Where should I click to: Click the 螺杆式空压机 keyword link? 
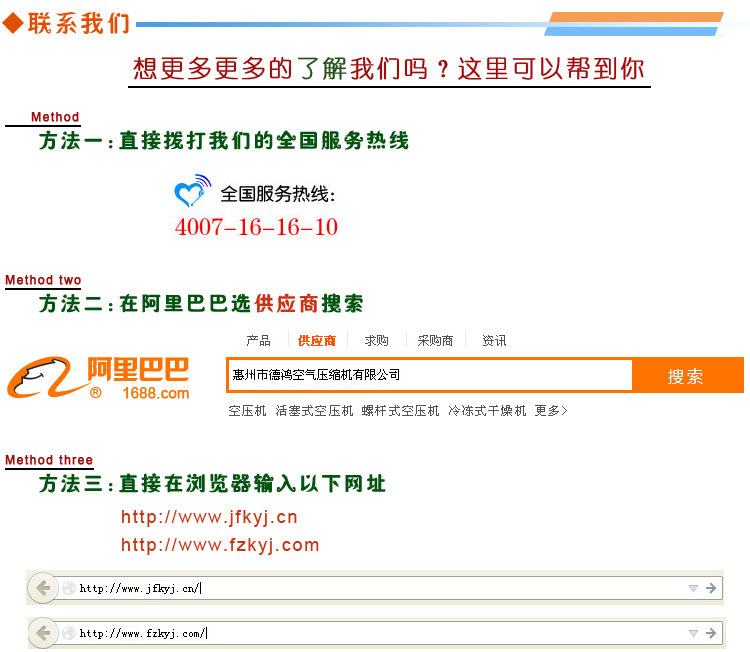[x=400, y=411]
